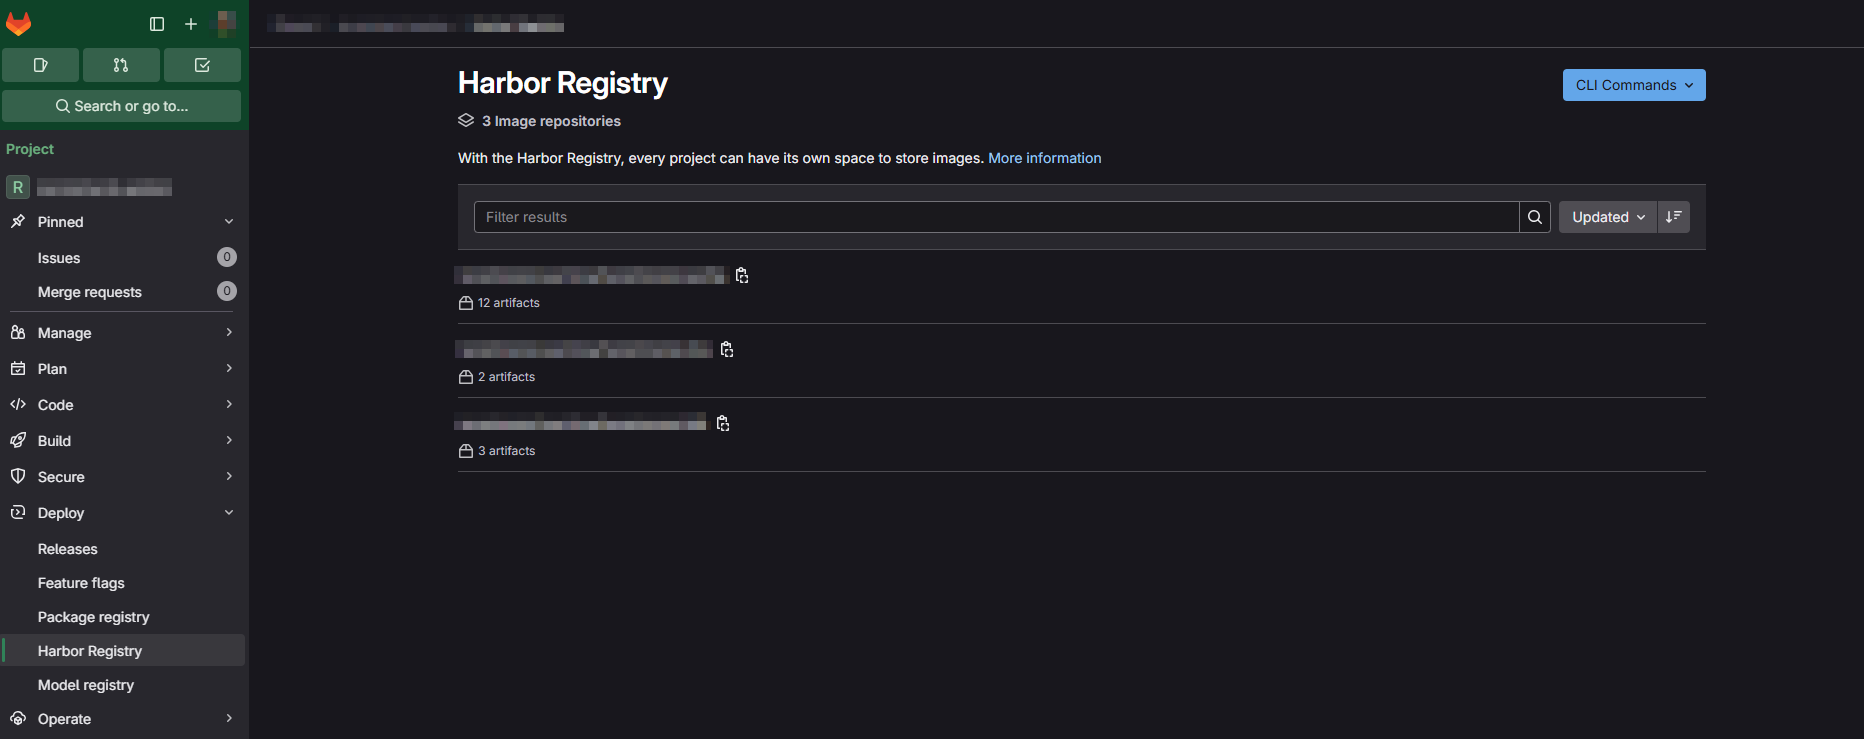The image size is (1864, 739).
Task: Click the GitLab fox logo
Action: [x=19, y=23]
